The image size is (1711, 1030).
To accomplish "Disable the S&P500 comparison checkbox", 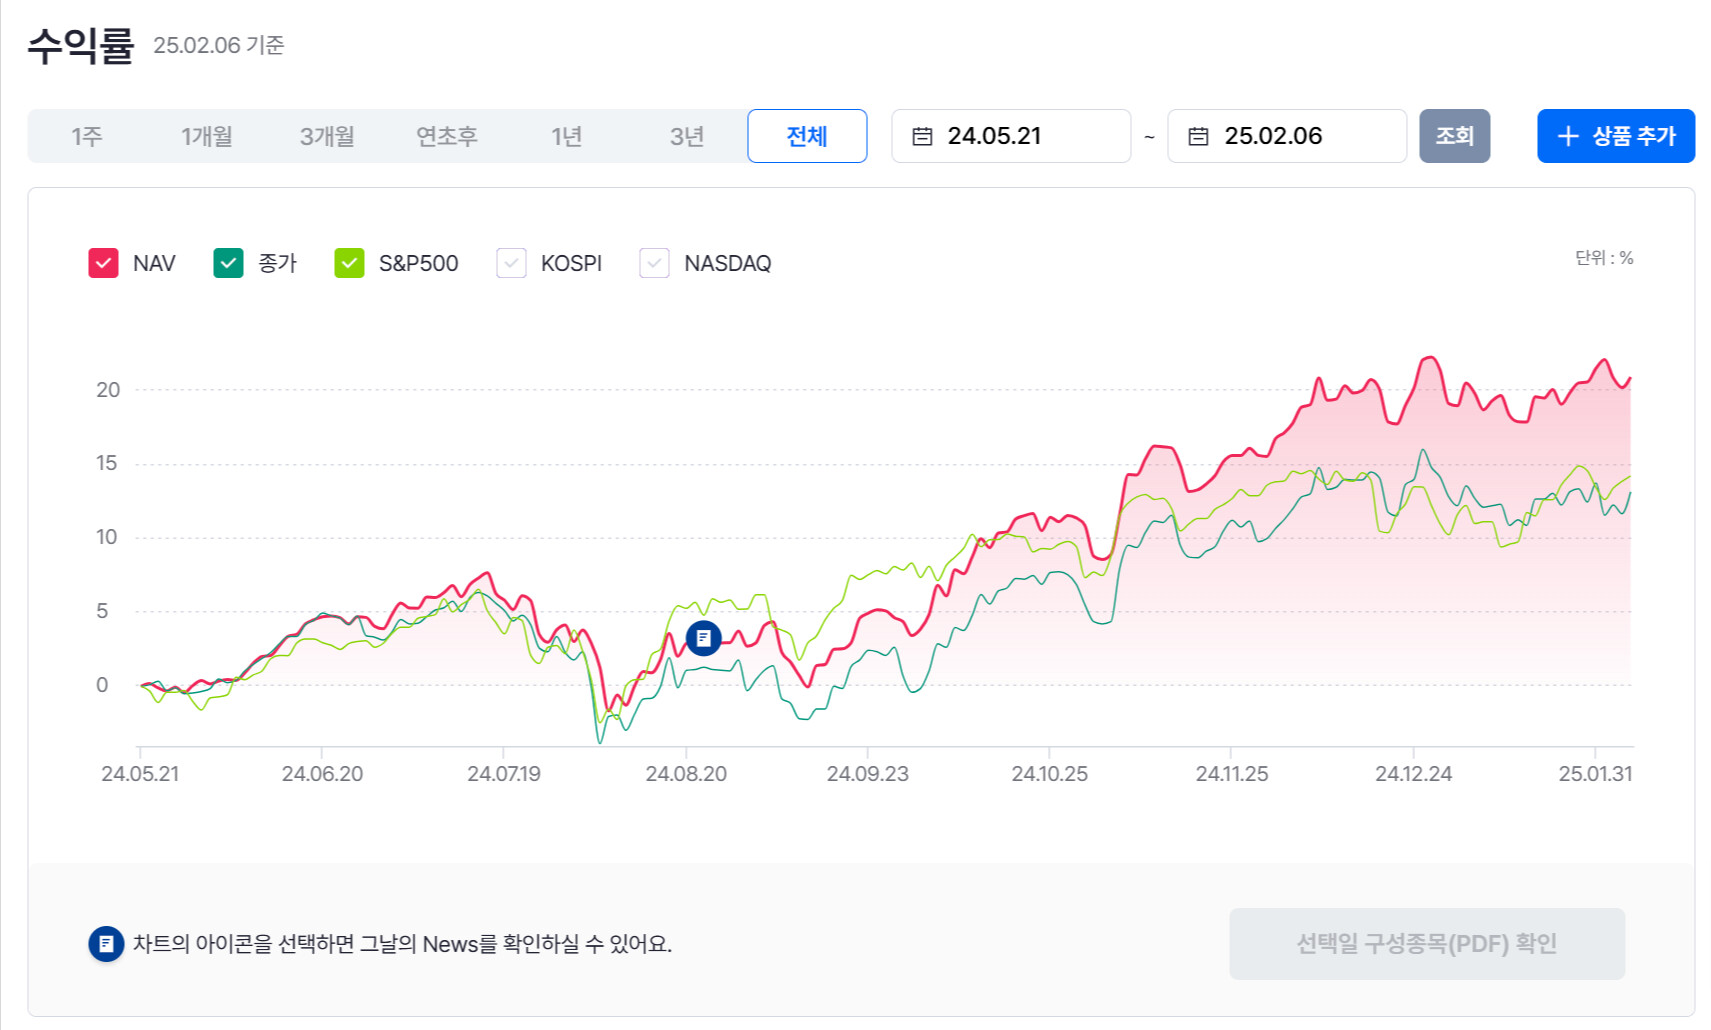I will [349, 263].
